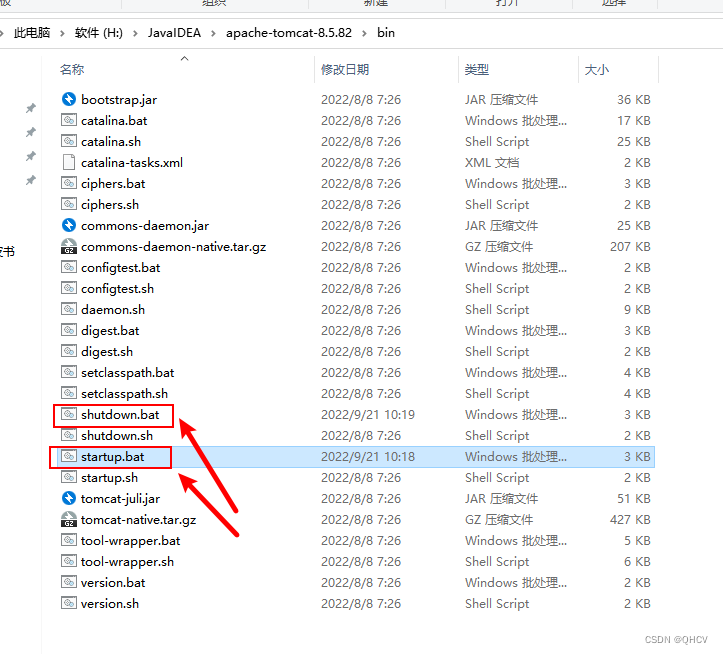The image size is (723, 654).
Task: Click the tool-wrapper.sh file icon
Action: (x=69, y=561)
